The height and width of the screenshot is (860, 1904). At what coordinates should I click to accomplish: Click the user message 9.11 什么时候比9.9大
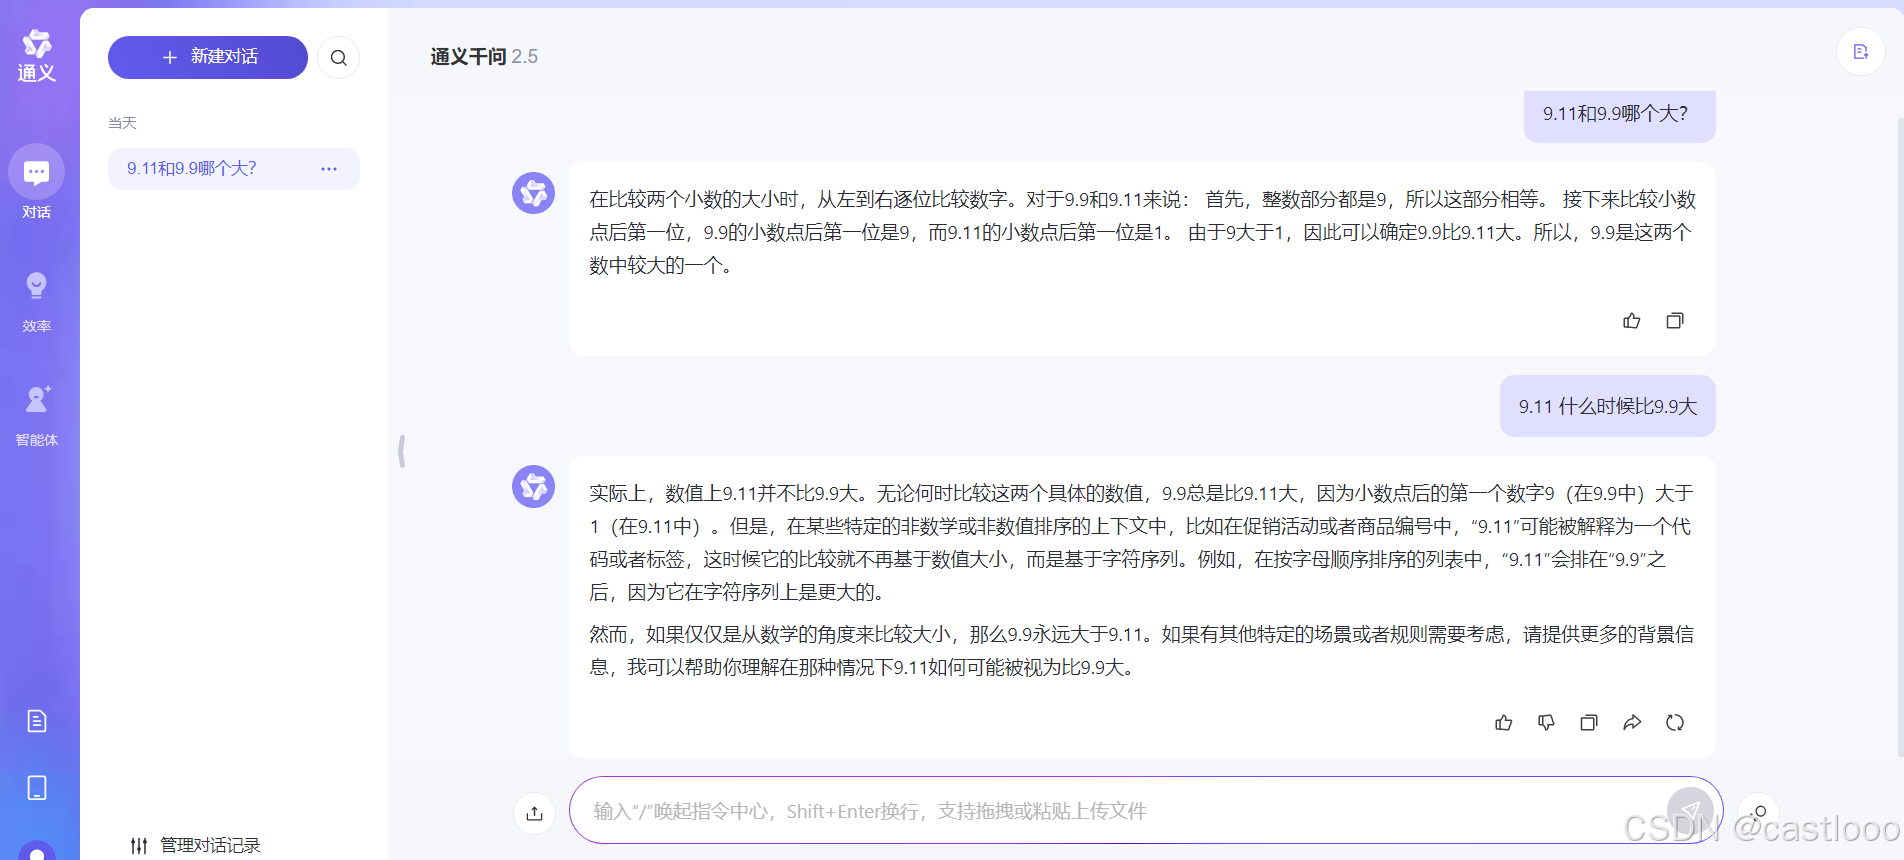pyautogui.click(x=1608, y=406)
